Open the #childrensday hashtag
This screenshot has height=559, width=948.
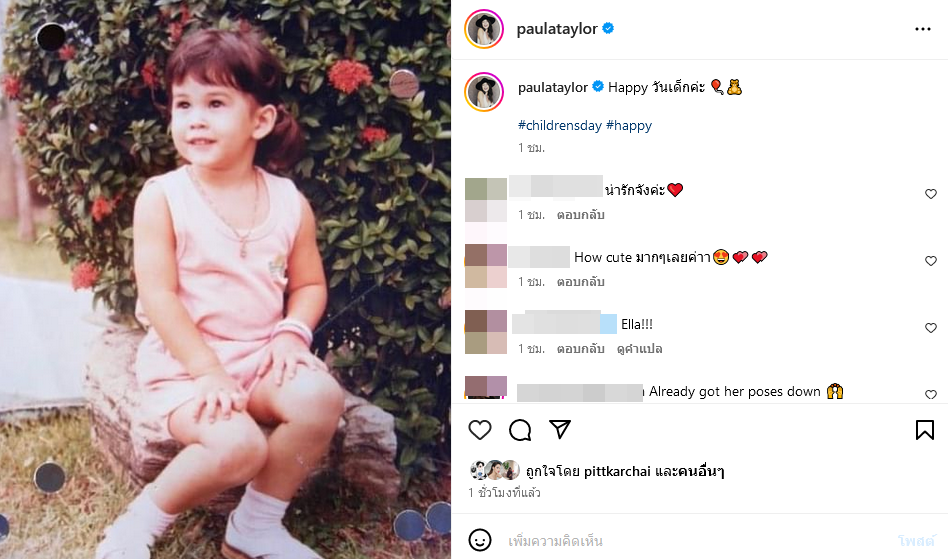[x=560, y=125]
